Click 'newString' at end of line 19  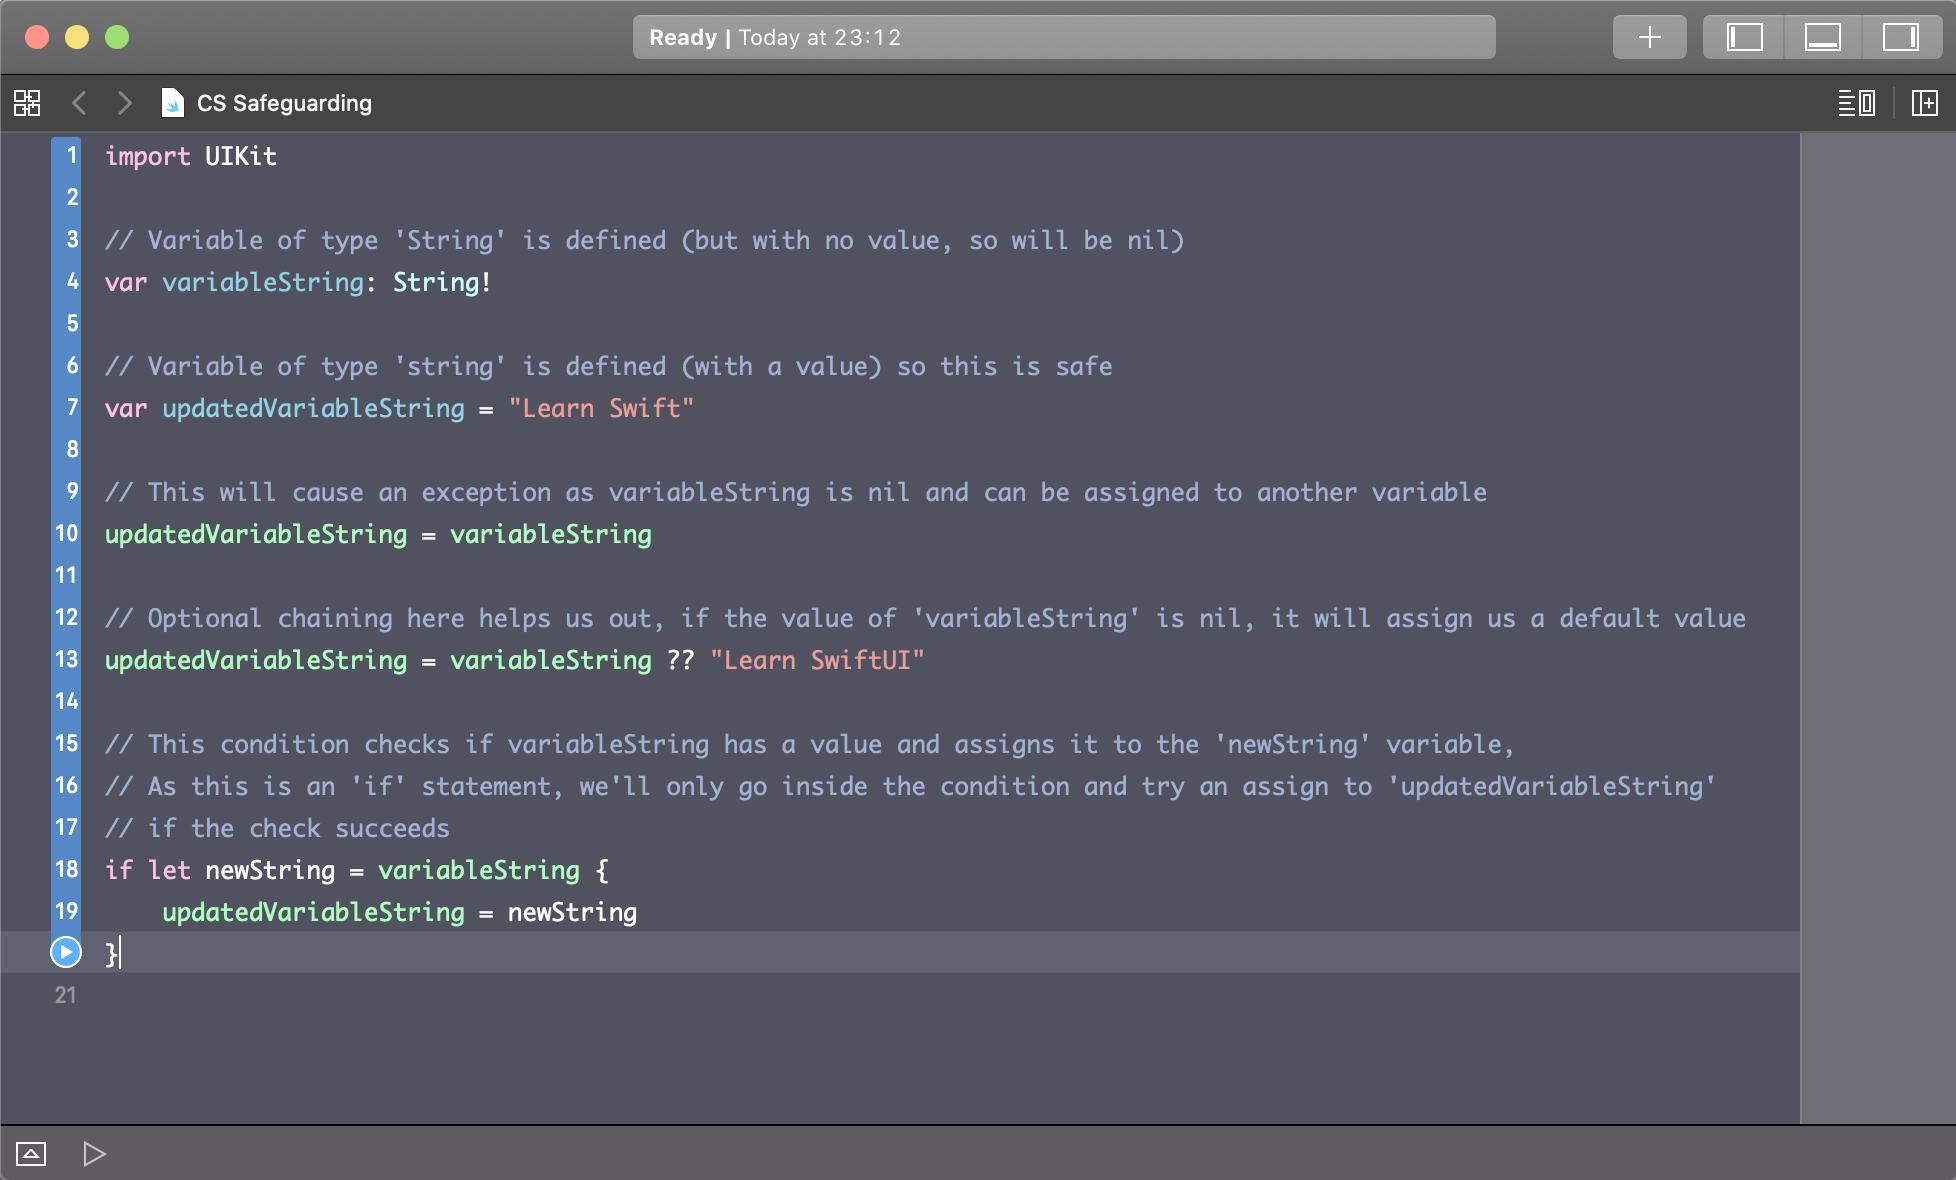pyautogui.click(x=572, y=913)
